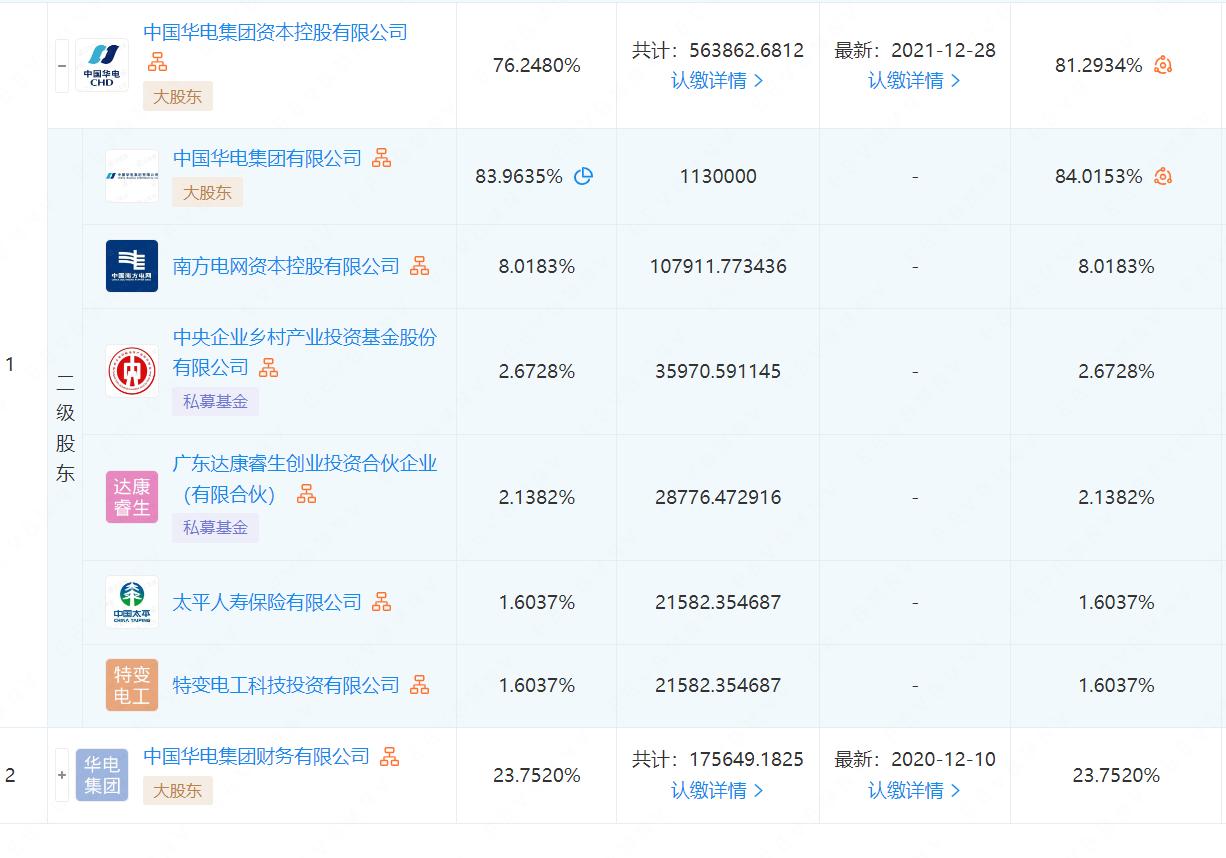Open 认缴详情 for 中国华电集团财务有限公司
1226x858 pixels.
pyautogui.click(x=716, y=791)
